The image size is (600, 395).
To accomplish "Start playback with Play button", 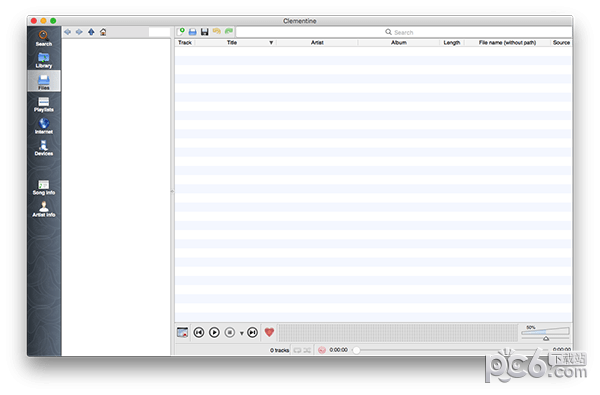I will point(214,332).
